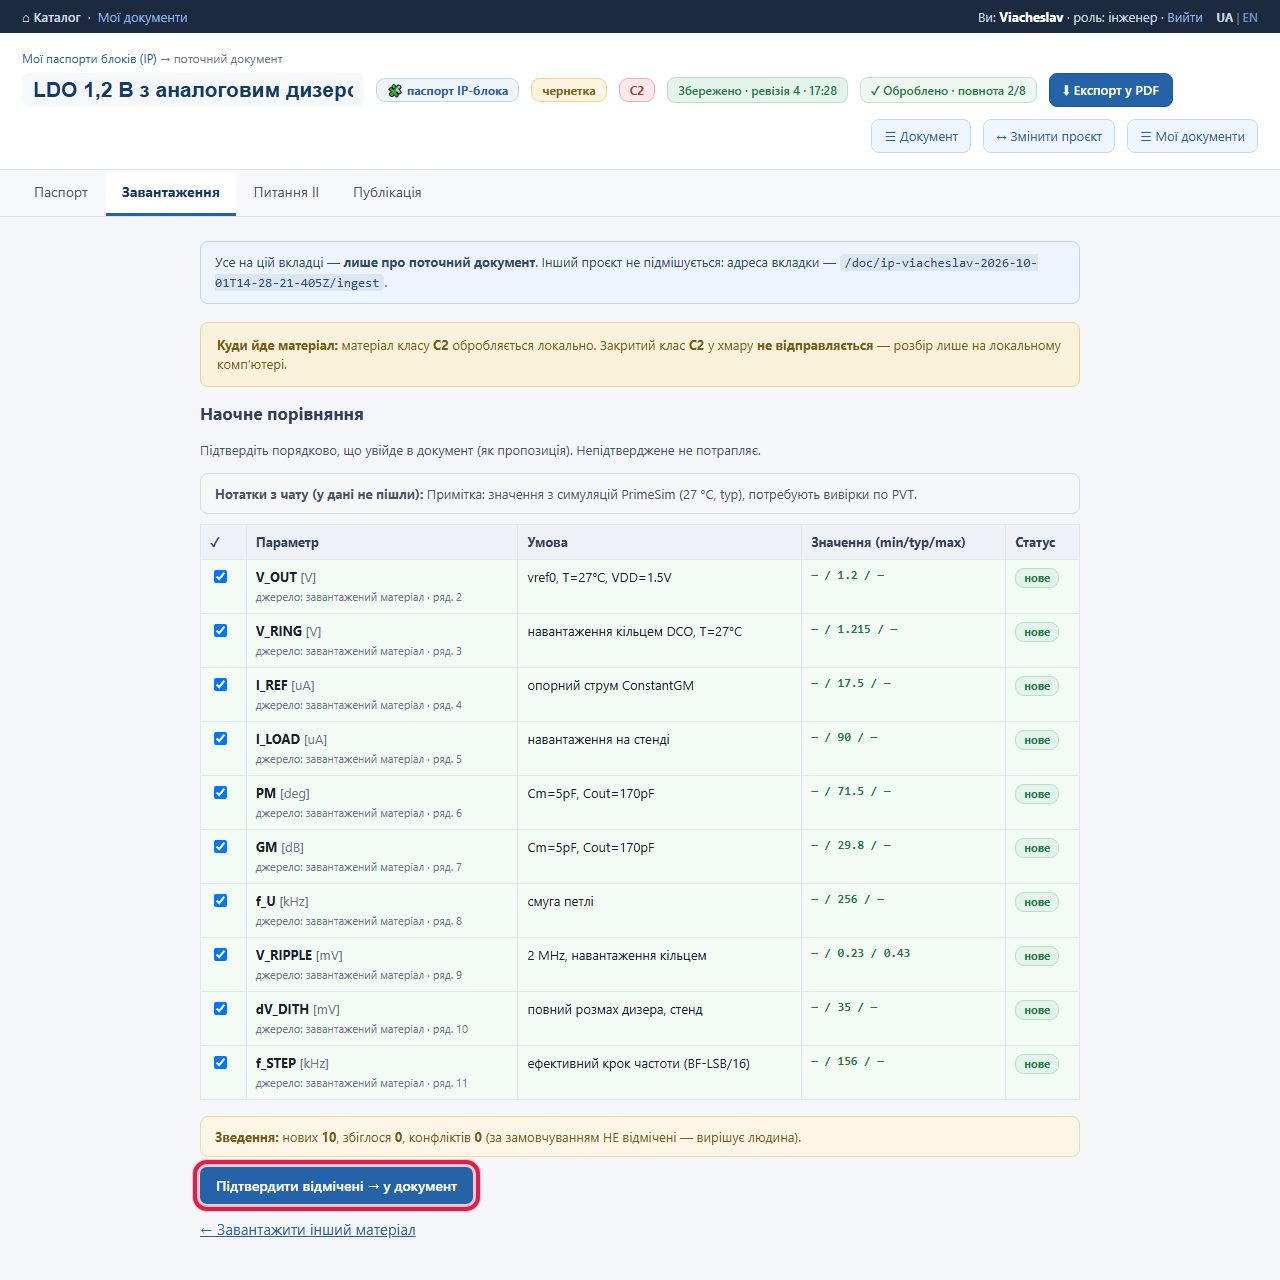Viewport: 1280px width, 1280px height.
Task: Confirm checked items into the document
Action: 336,1186
